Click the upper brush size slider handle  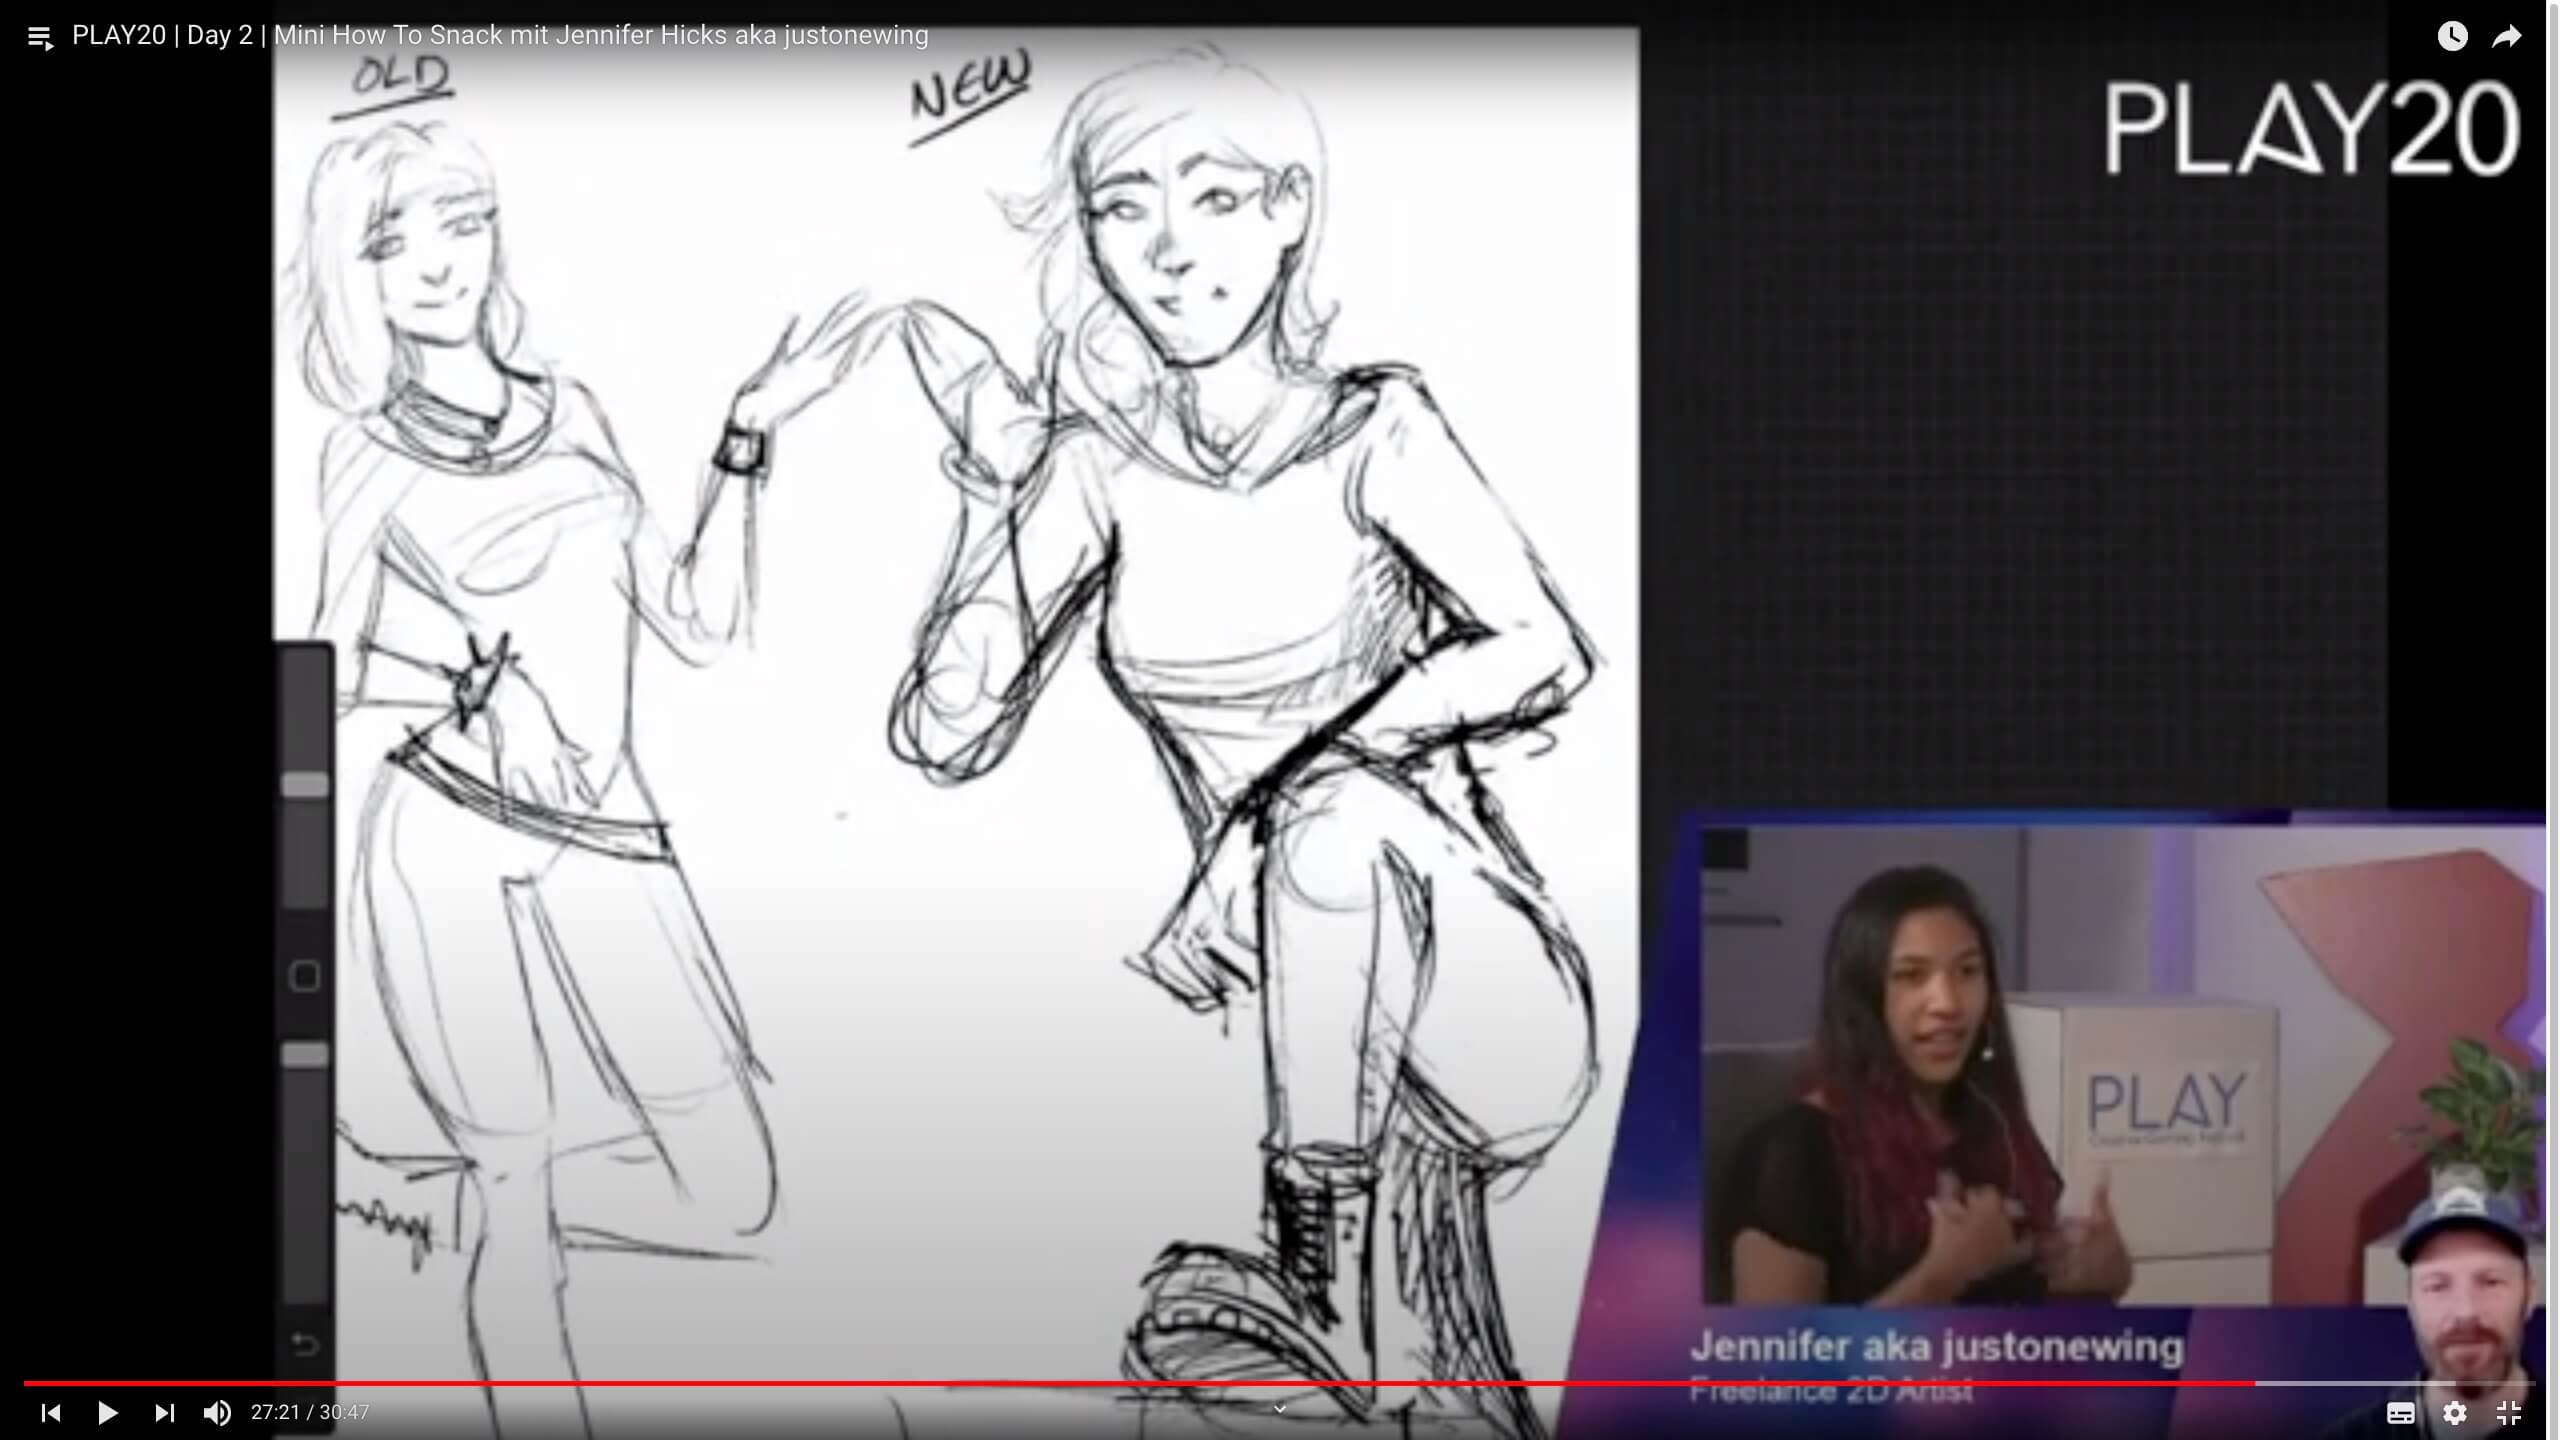tap(305, 785)
